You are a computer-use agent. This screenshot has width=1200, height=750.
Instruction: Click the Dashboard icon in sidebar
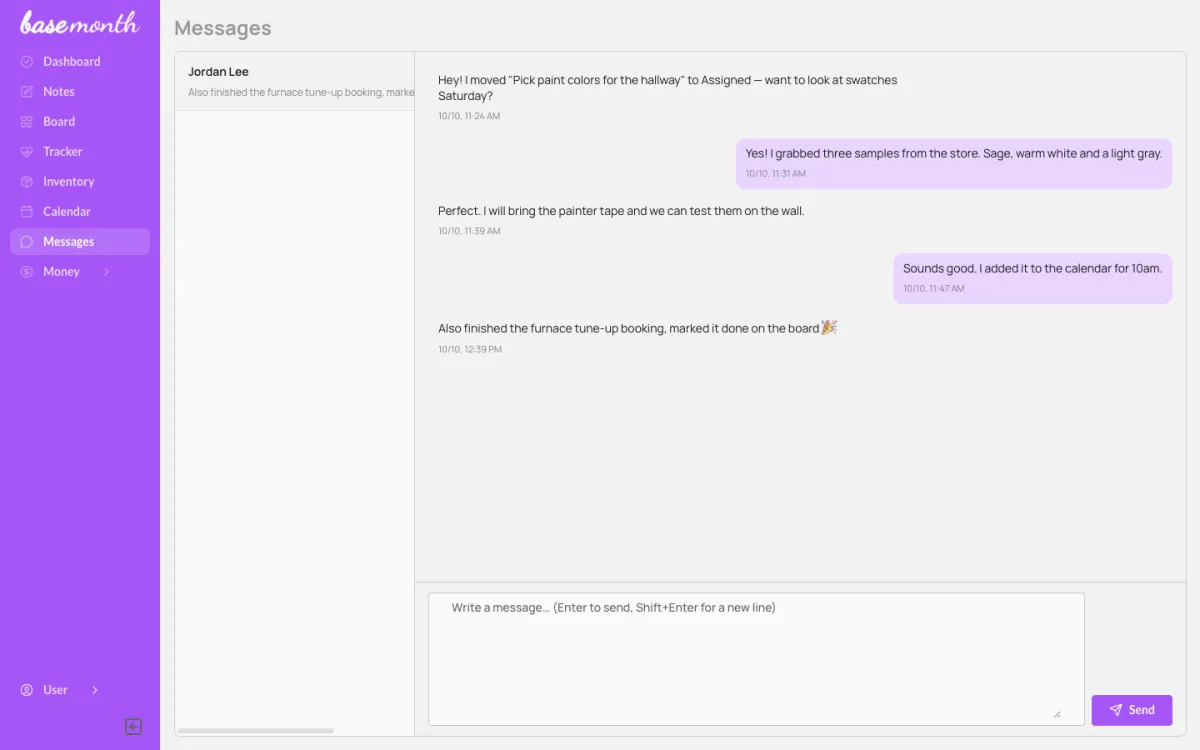coord(27,62)
